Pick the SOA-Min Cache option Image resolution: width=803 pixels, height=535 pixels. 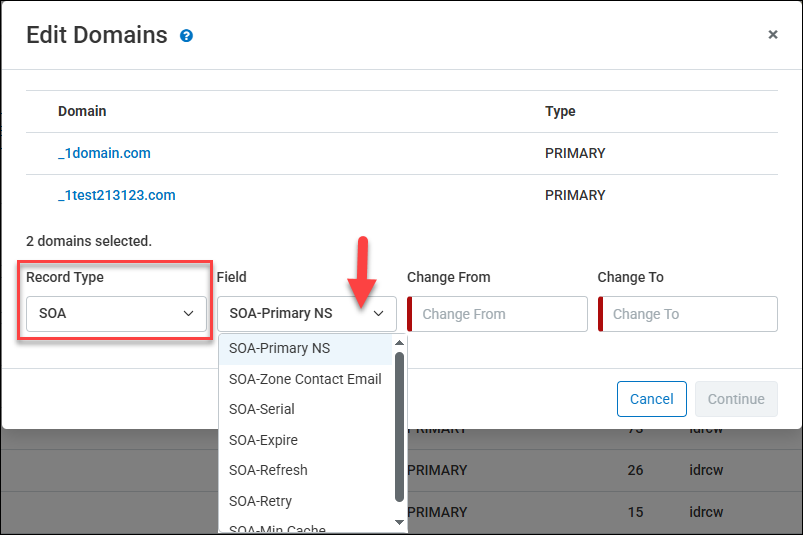[x=277, y=528]
